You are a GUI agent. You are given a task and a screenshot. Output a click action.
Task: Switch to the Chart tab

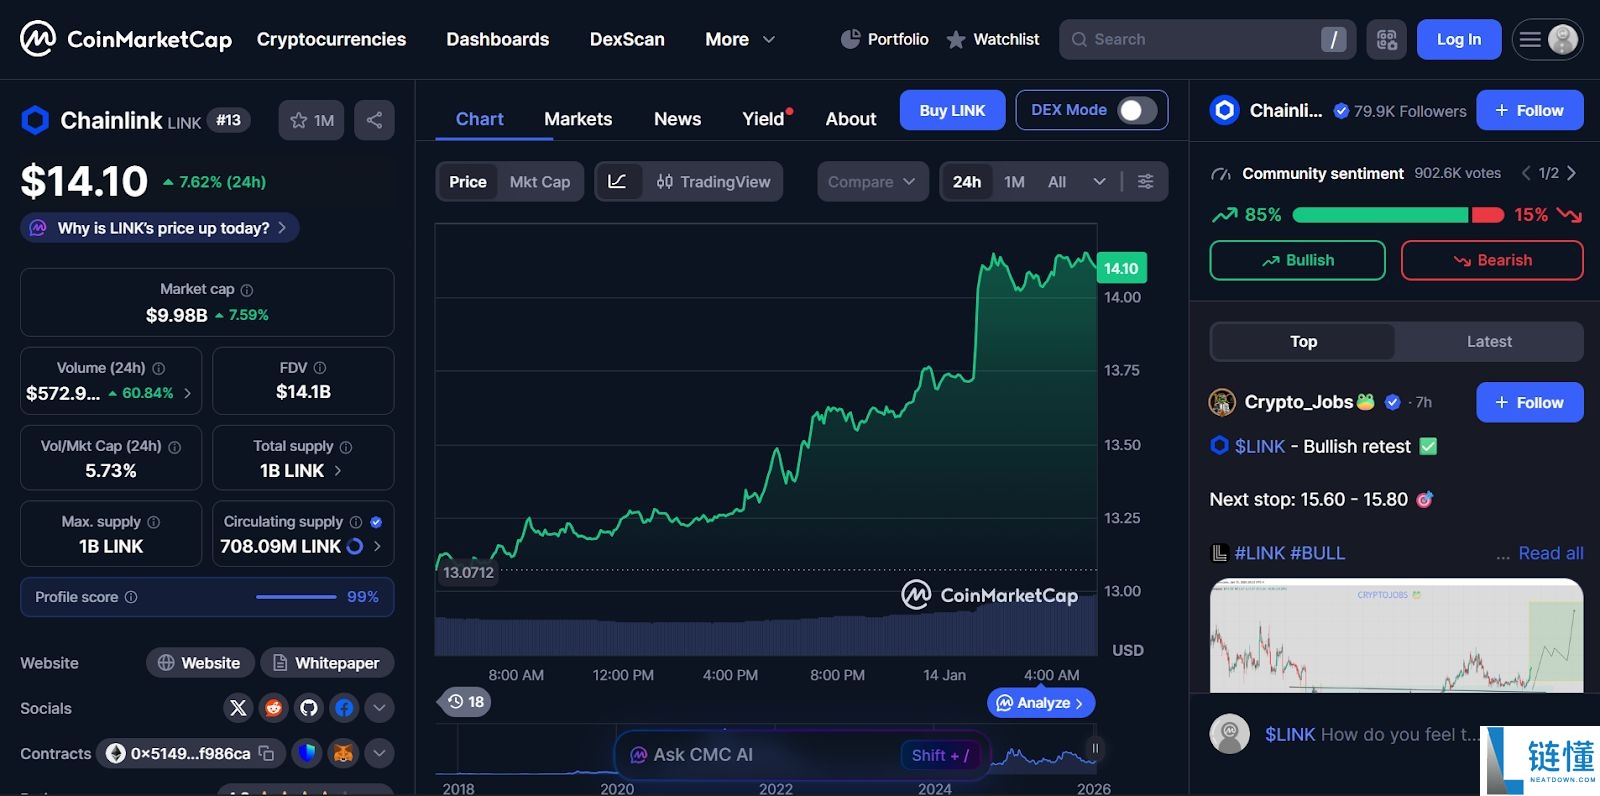tap(480, 119)
